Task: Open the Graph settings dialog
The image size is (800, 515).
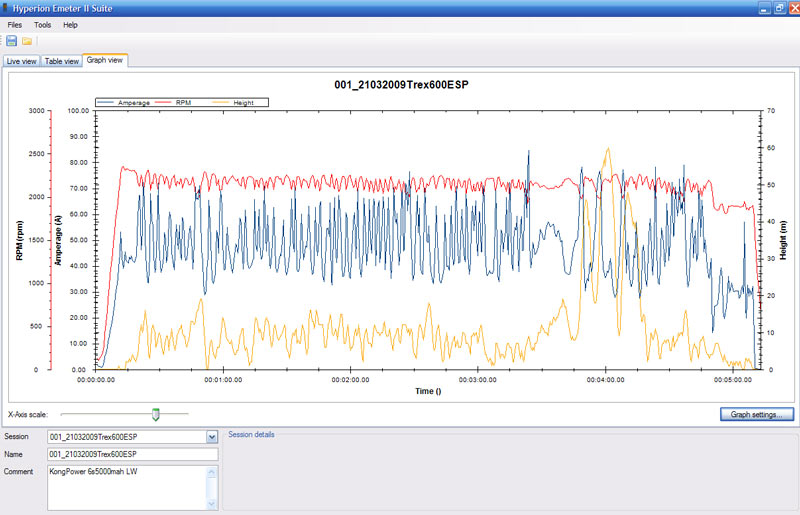Action: coord(756,414)
